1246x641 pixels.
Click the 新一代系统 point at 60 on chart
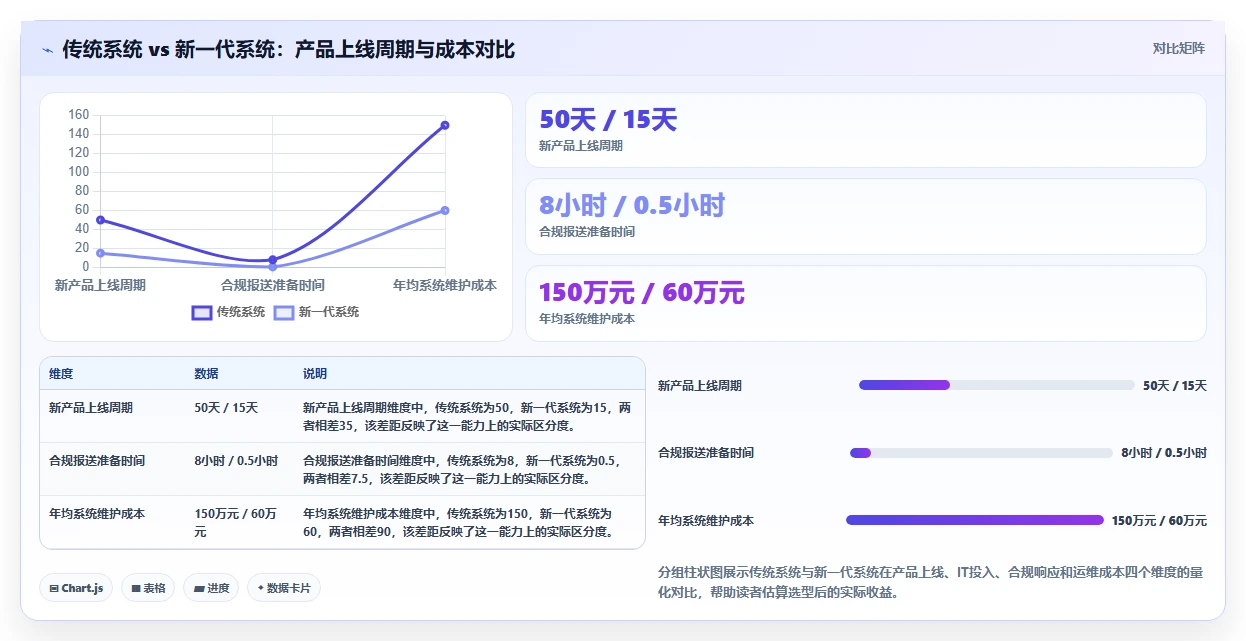point(445,210)
